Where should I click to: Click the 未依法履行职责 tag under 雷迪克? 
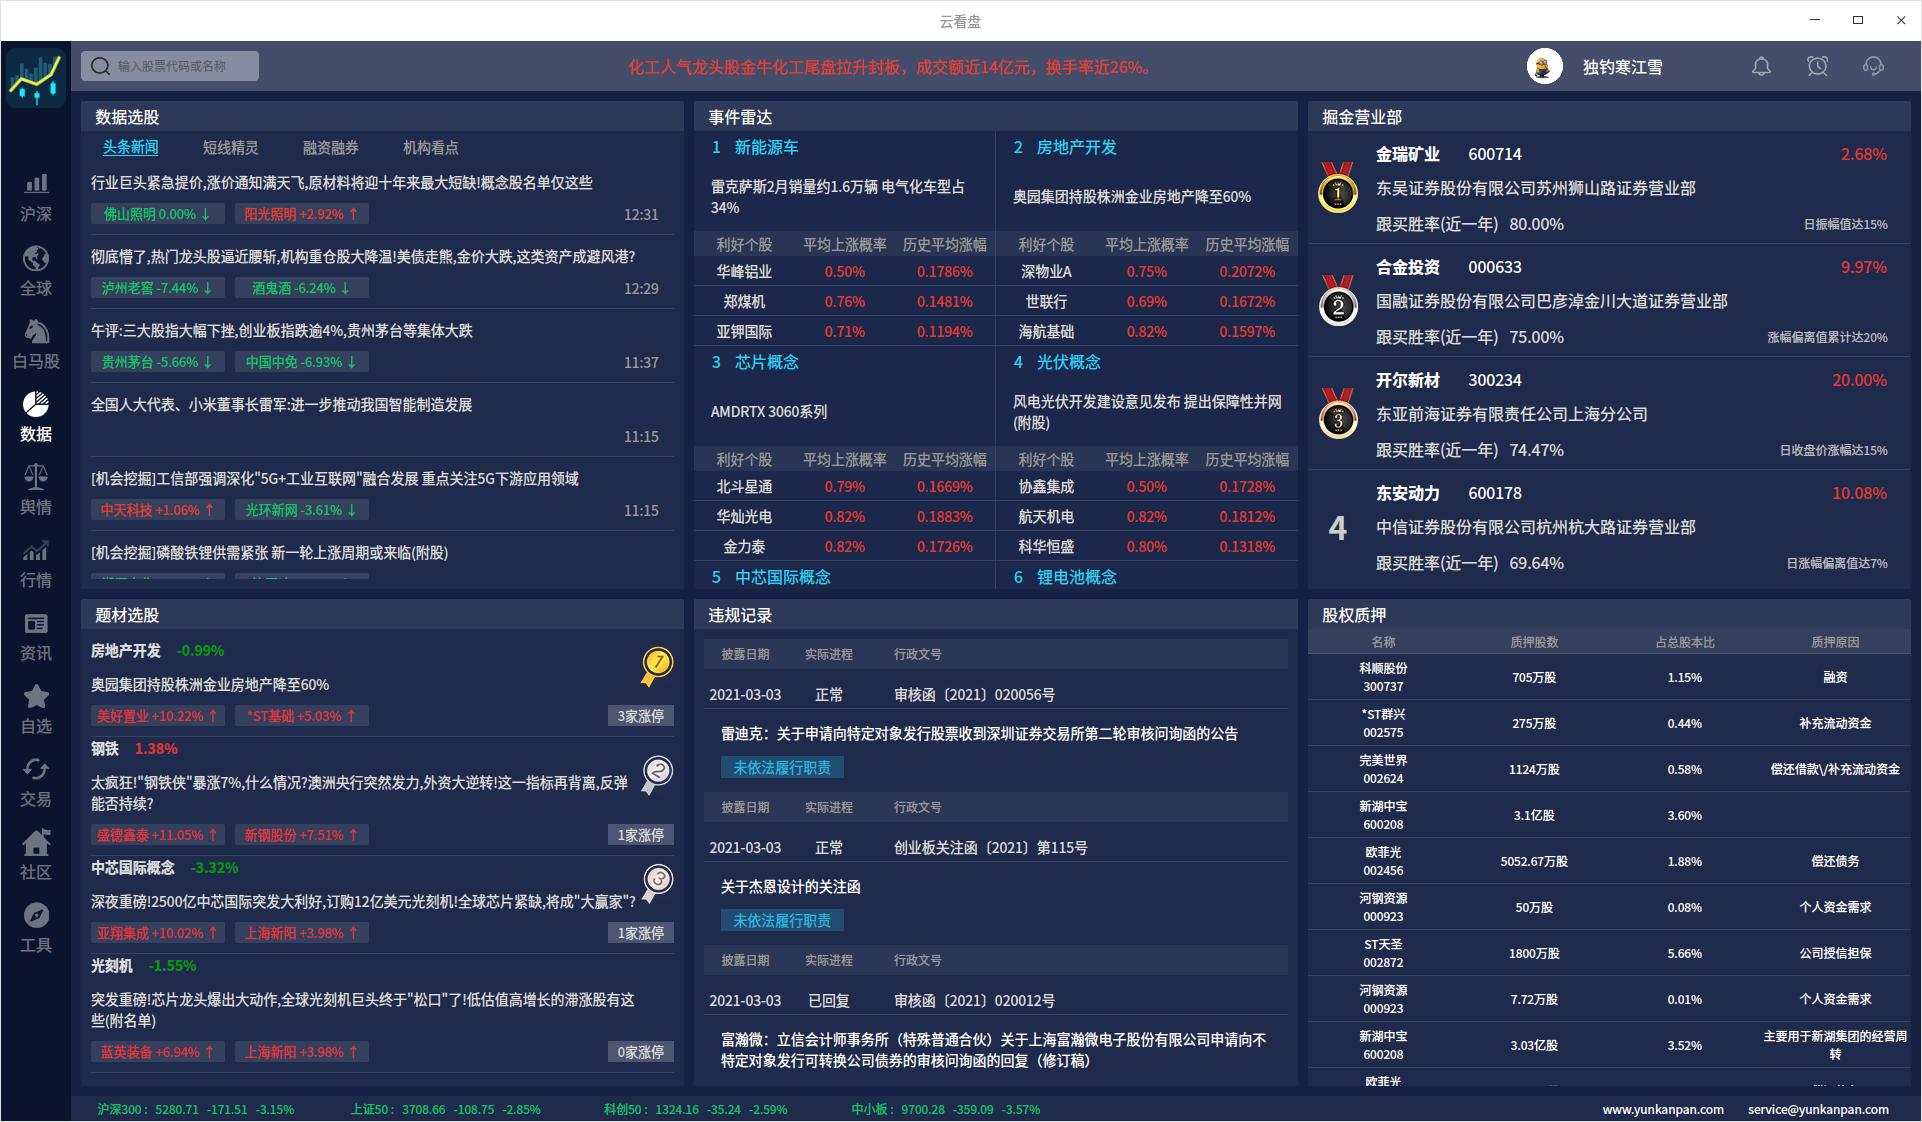[x=782, y=767]
